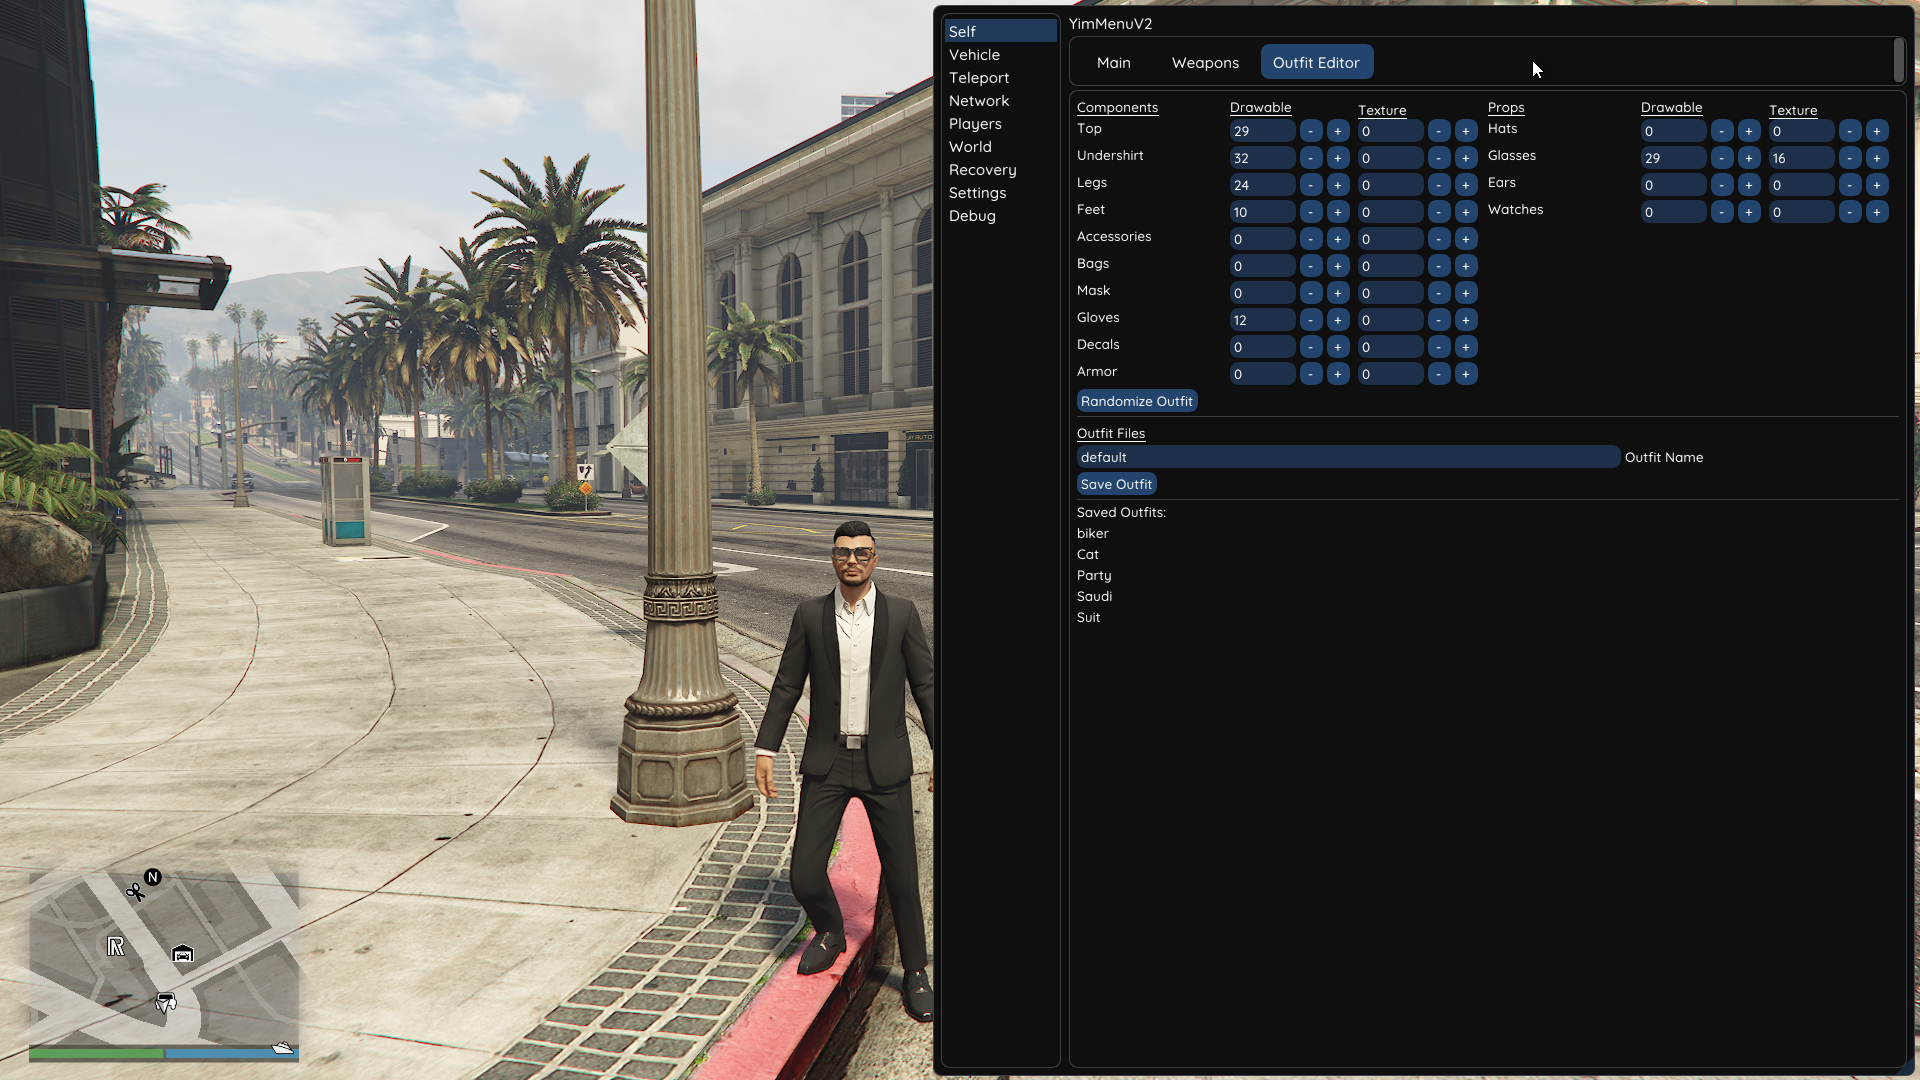Click the Save Outfit button

tap(1116, 484)
